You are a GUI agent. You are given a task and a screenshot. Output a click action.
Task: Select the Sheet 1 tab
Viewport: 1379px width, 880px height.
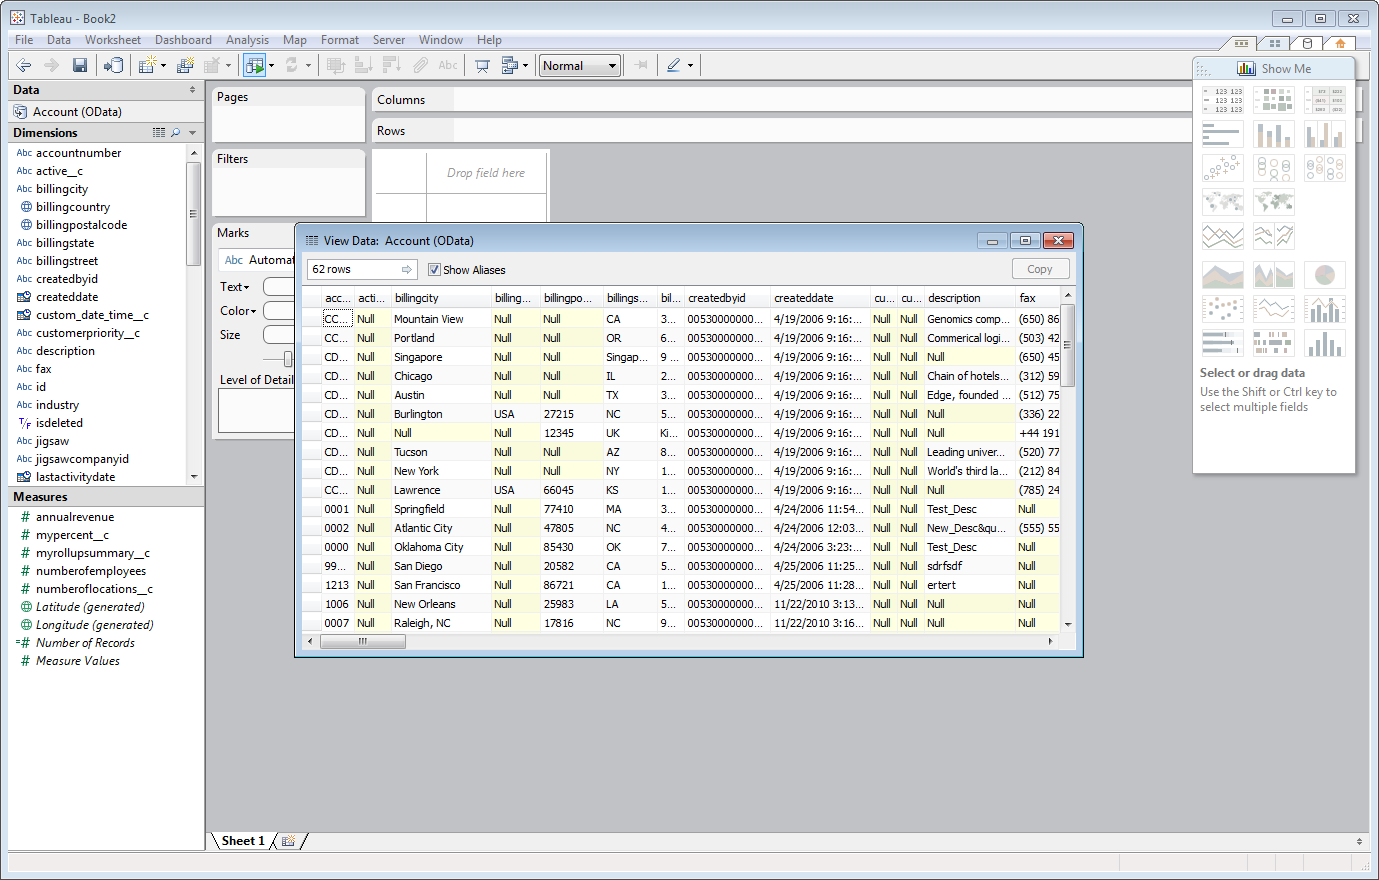[x=241, y=841]
